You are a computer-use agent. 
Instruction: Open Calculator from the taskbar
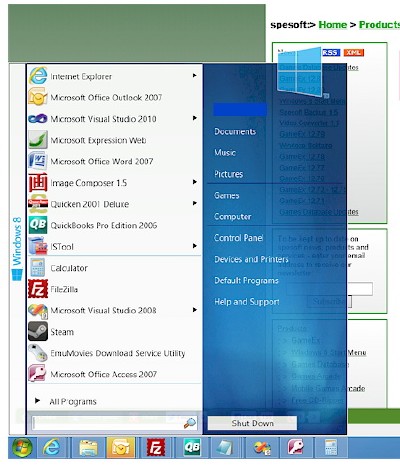click(330, 447)
